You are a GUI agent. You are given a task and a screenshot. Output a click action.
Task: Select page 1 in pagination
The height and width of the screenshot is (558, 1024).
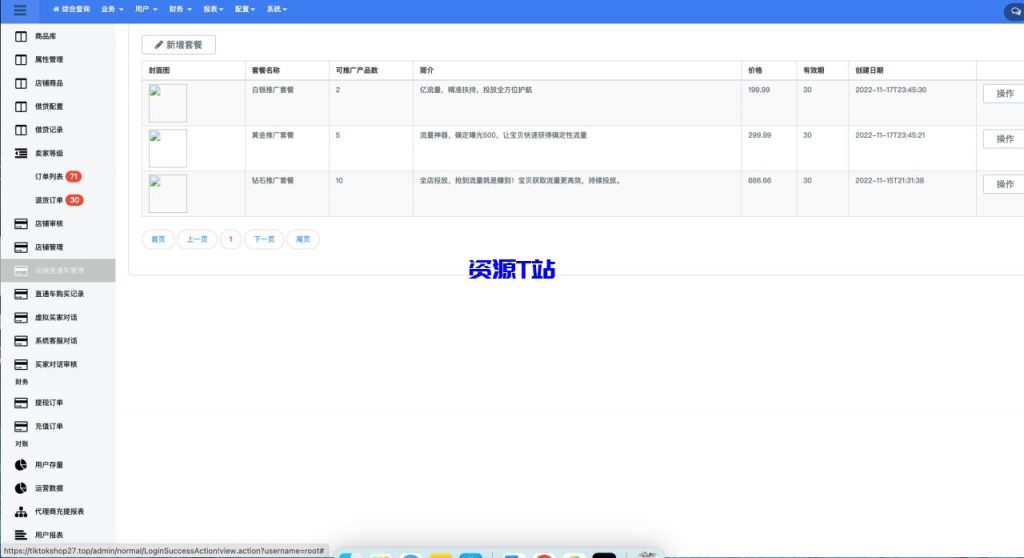231,239
